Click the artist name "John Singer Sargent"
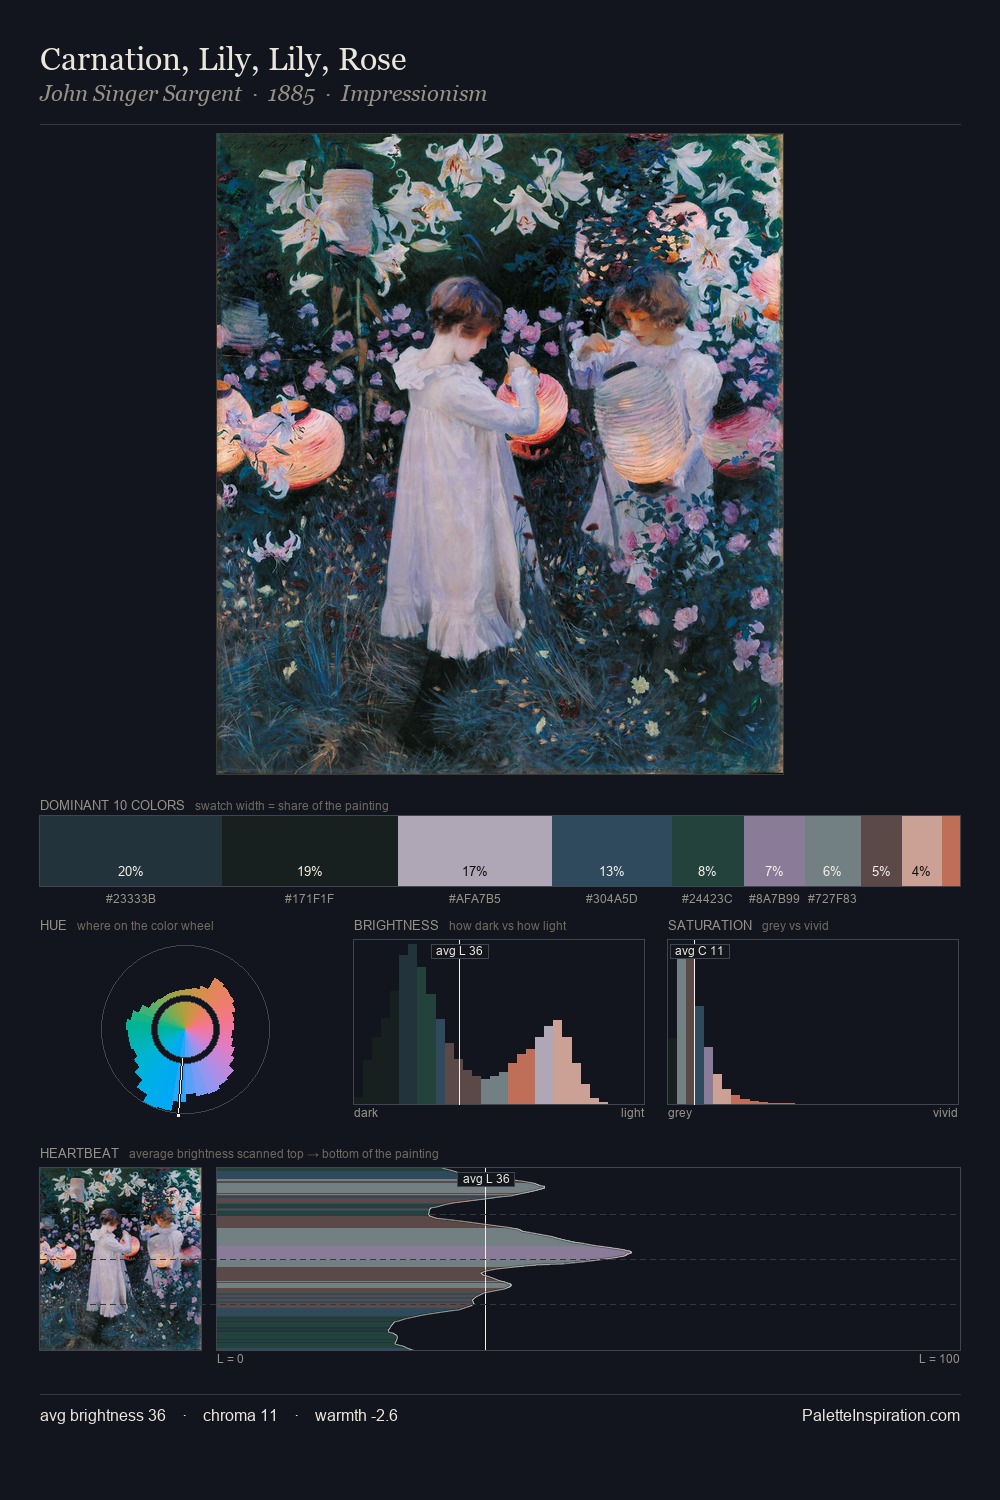1000x1500 pixels. click(140, 94)
